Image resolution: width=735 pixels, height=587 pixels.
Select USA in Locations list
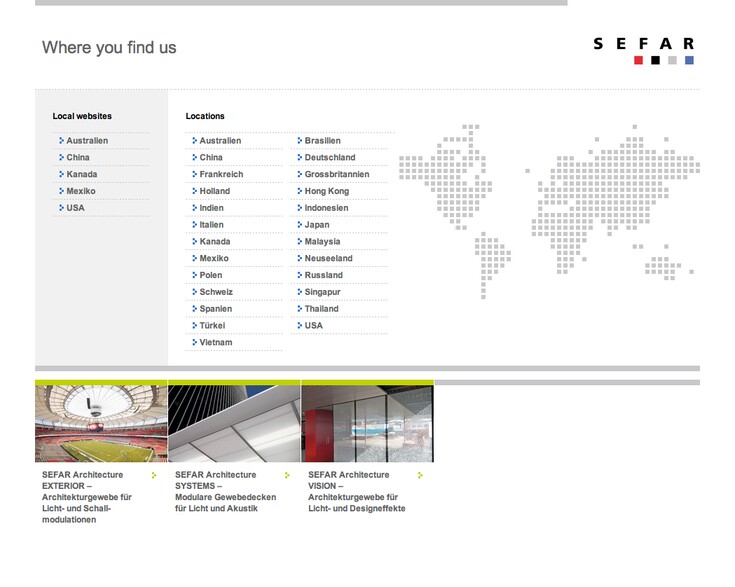point(314,326)
